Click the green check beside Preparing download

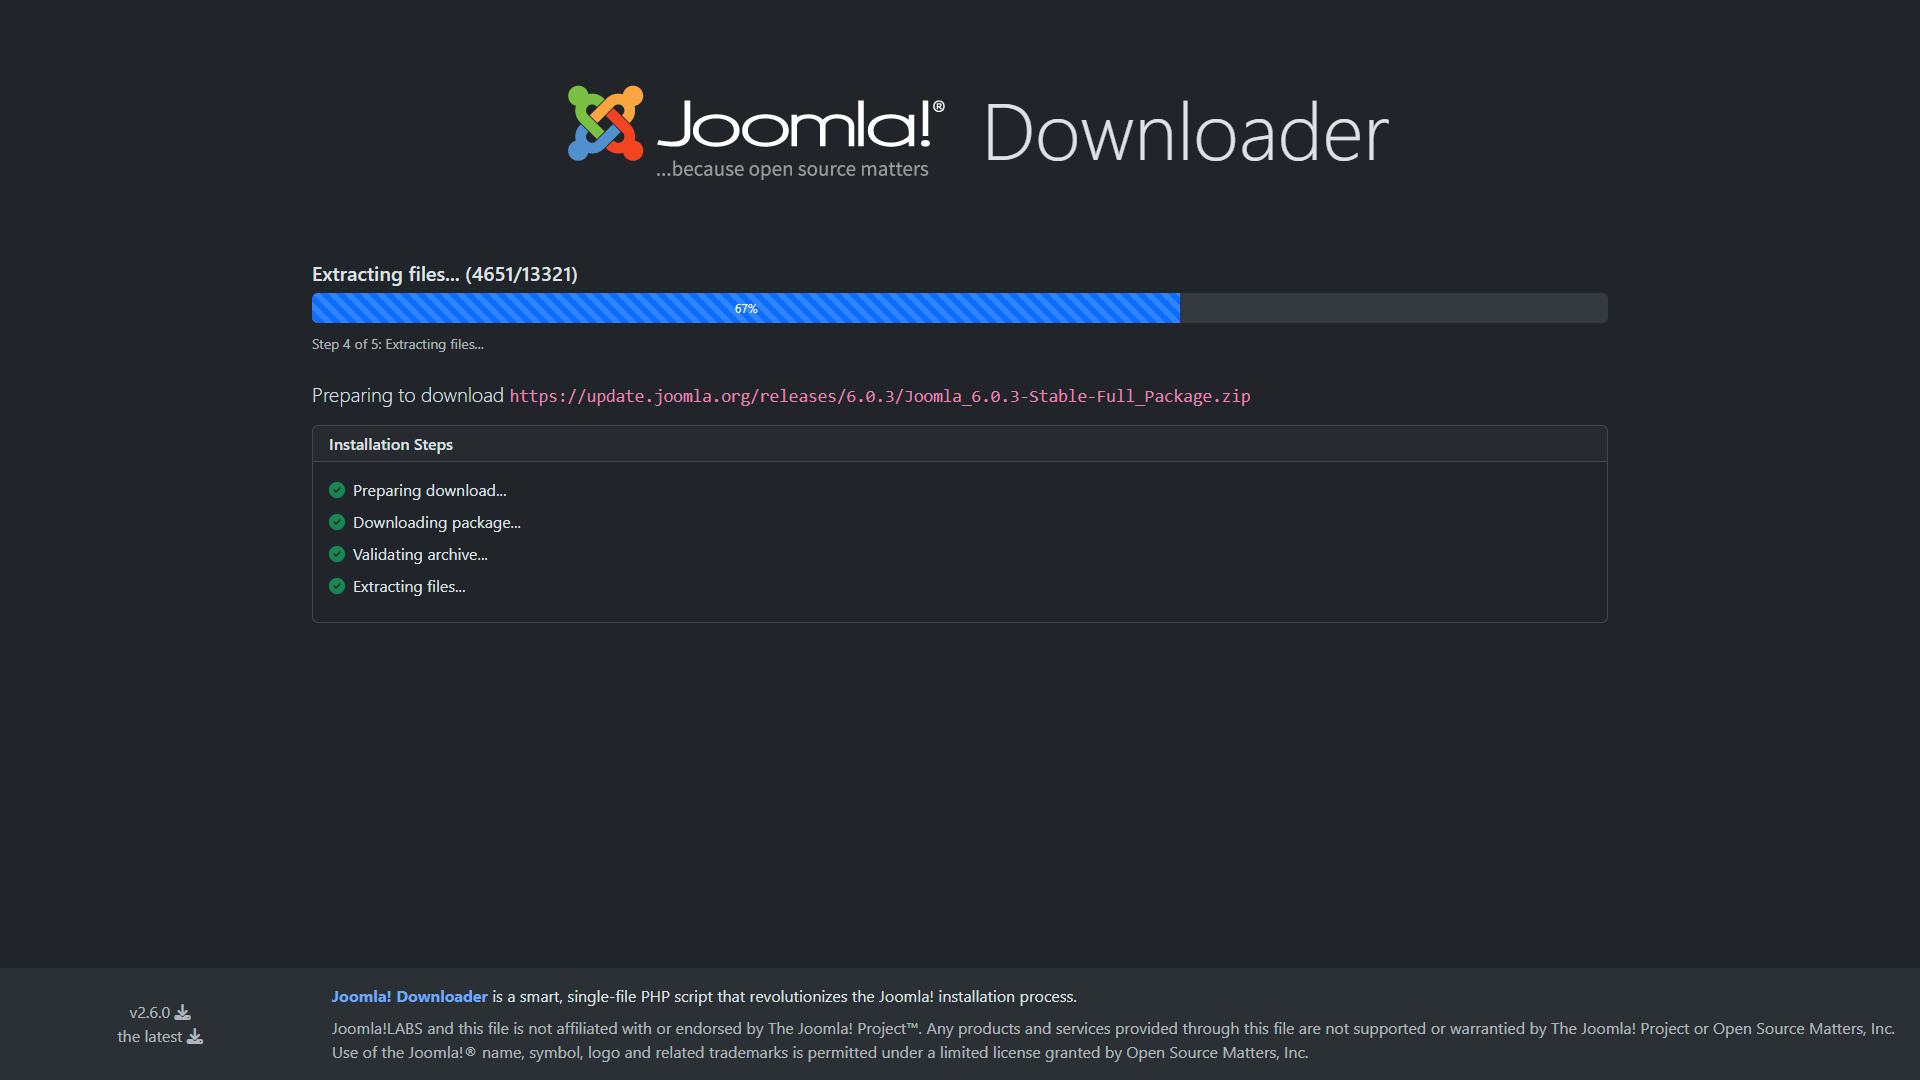coord(337,490)
